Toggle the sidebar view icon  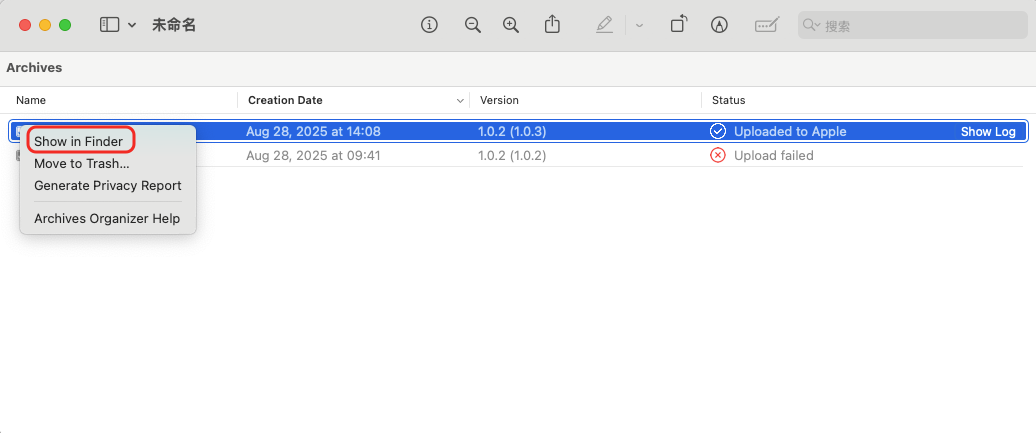(109, 25)
